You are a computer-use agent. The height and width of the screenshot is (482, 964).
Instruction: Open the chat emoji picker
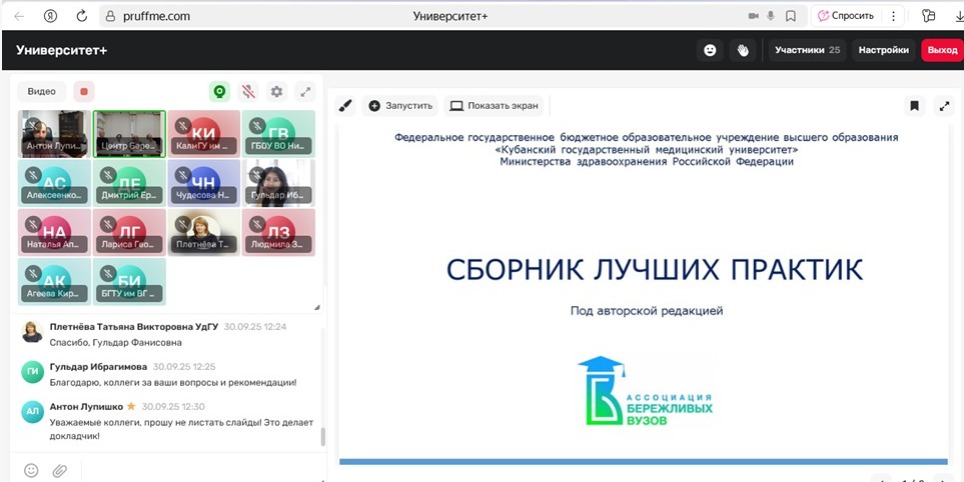pyautogui.click(x=31, y=470)
